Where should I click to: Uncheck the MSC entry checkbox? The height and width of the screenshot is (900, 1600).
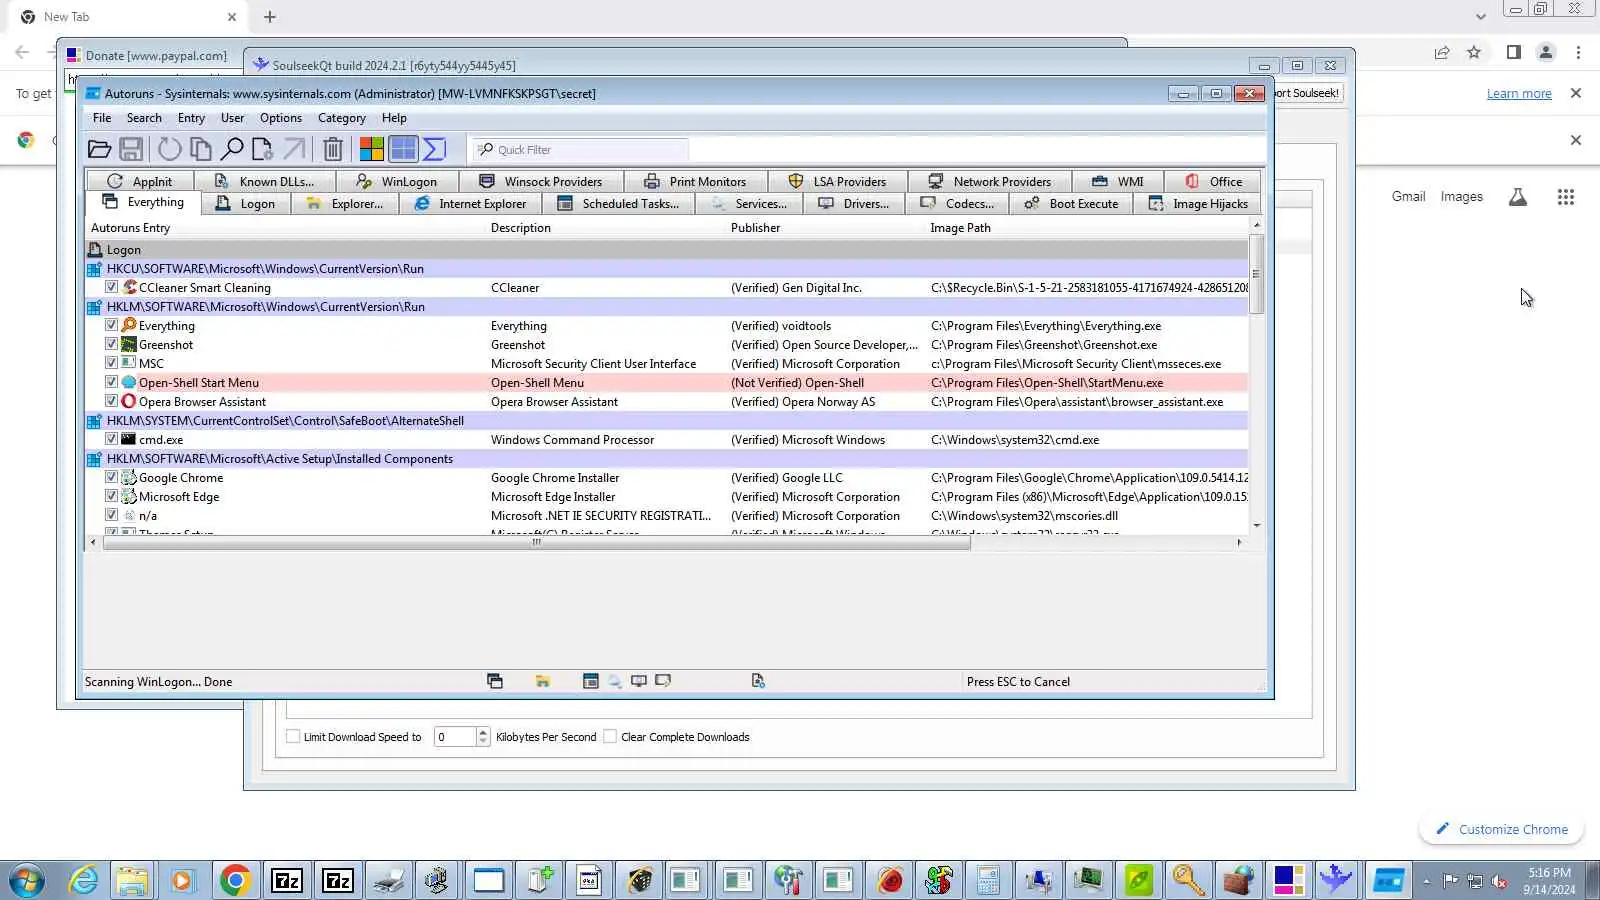tap(111, 363)
